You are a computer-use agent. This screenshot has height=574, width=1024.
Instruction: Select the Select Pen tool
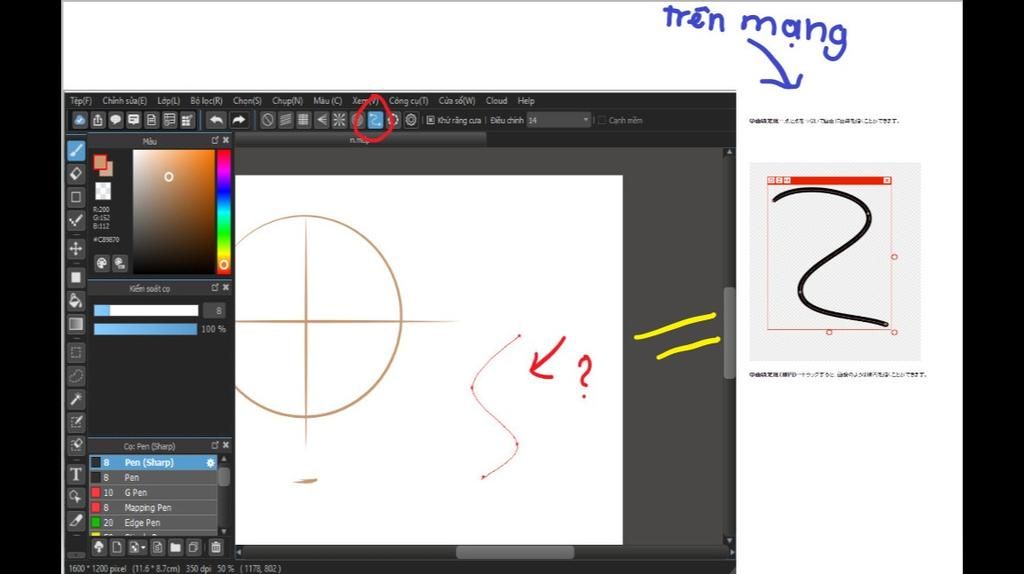click(x=76, y=423)
